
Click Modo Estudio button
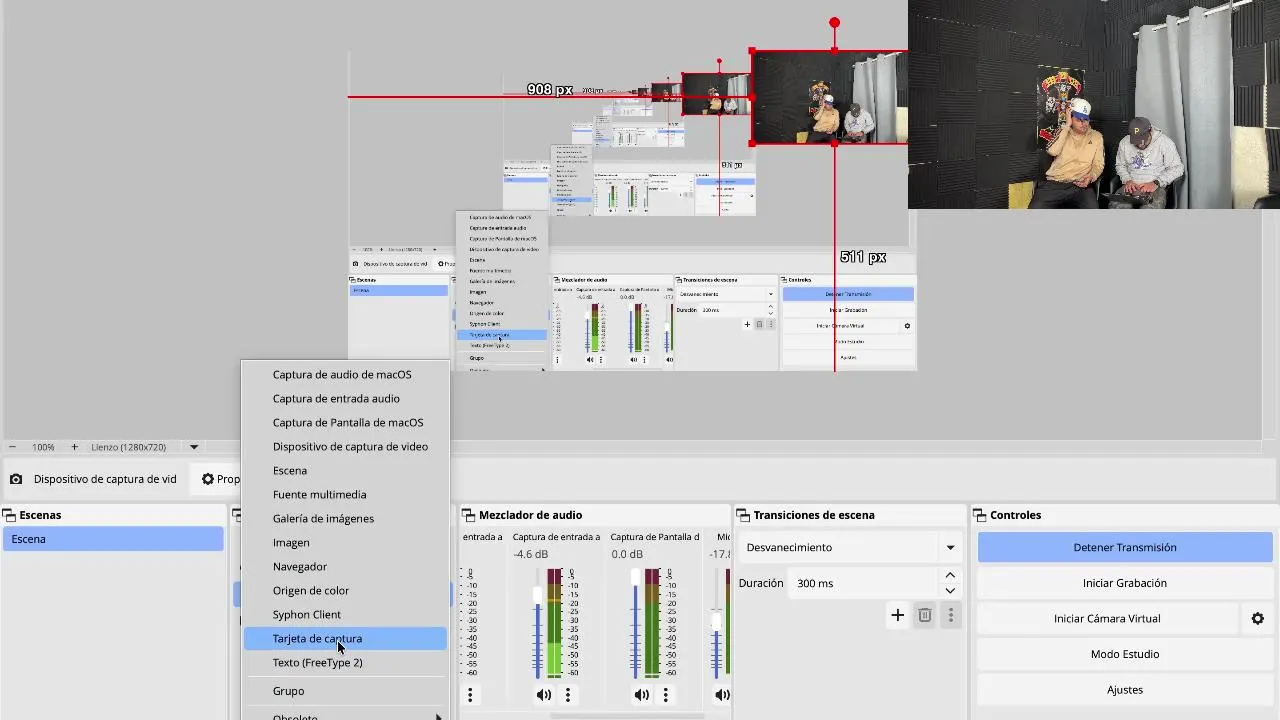click(1125, 654)
